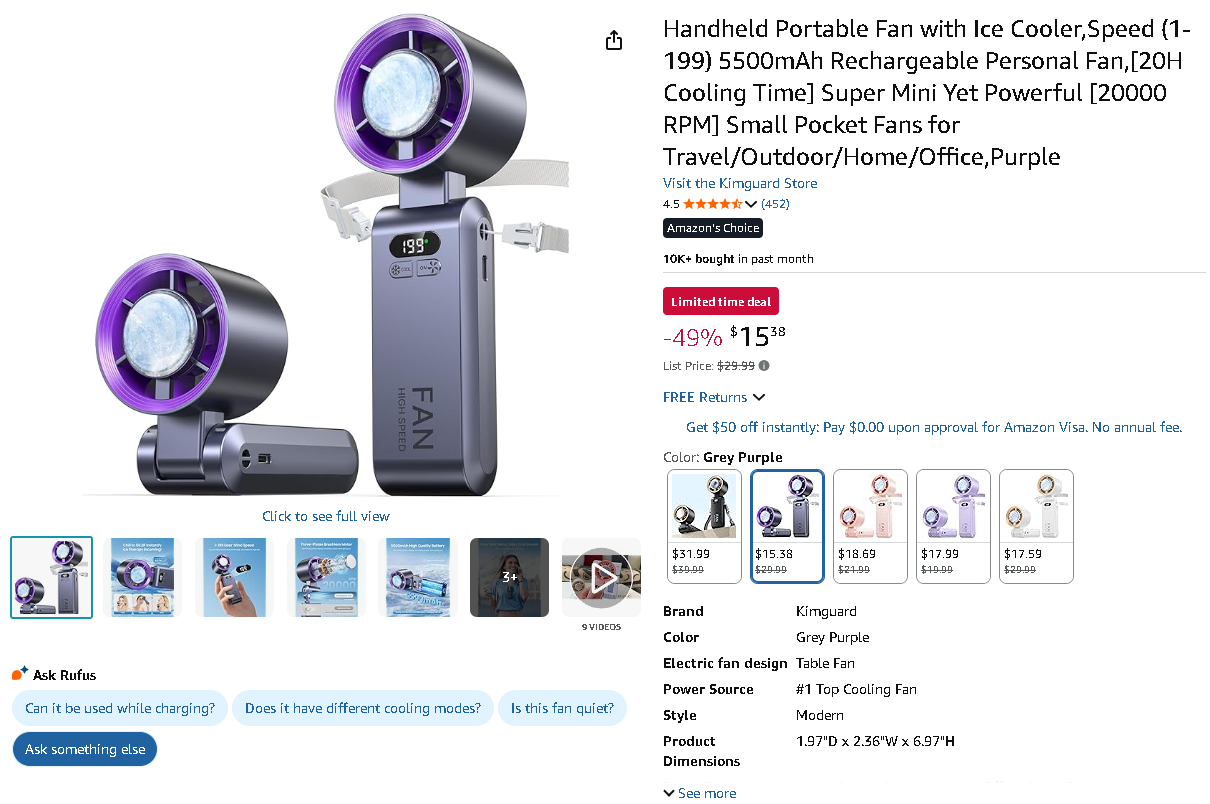This screenshot has height=804, width=1210.
Task: Choose the light purple $17.99 swatch
Action: tap(953, 526)
